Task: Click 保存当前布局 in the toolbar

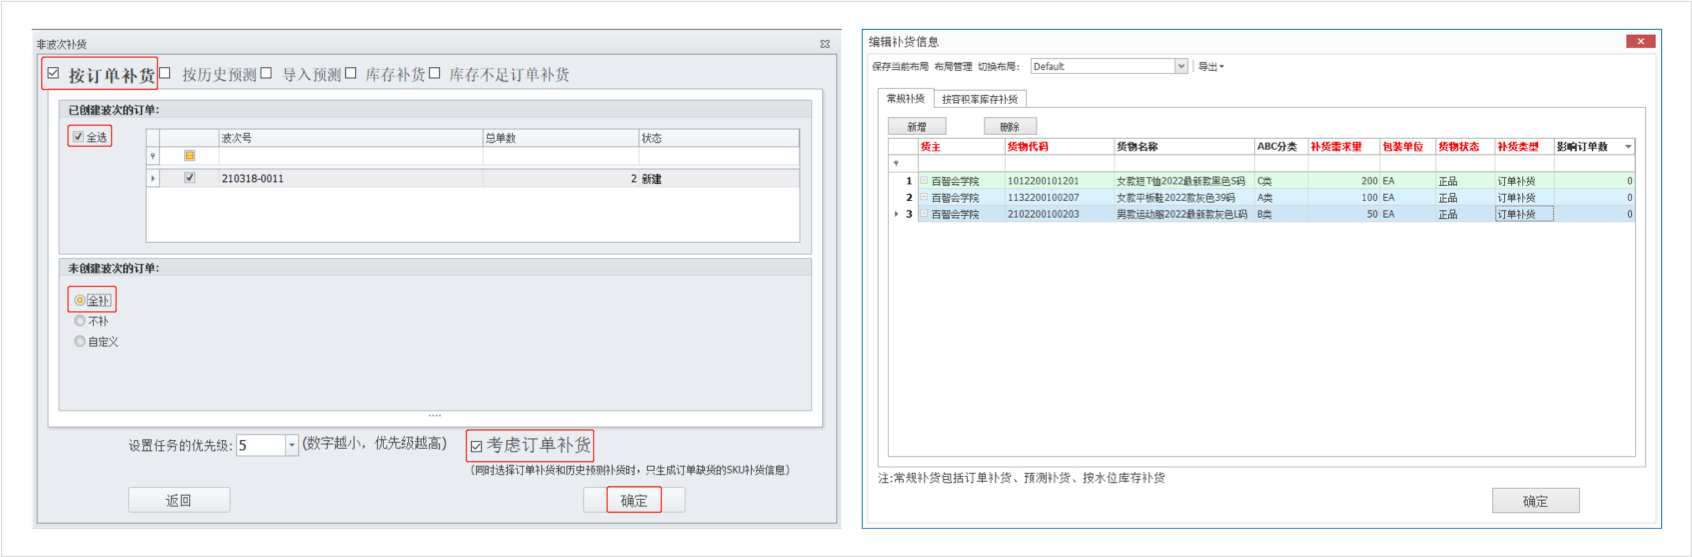Action: click(x=900, y=67)
